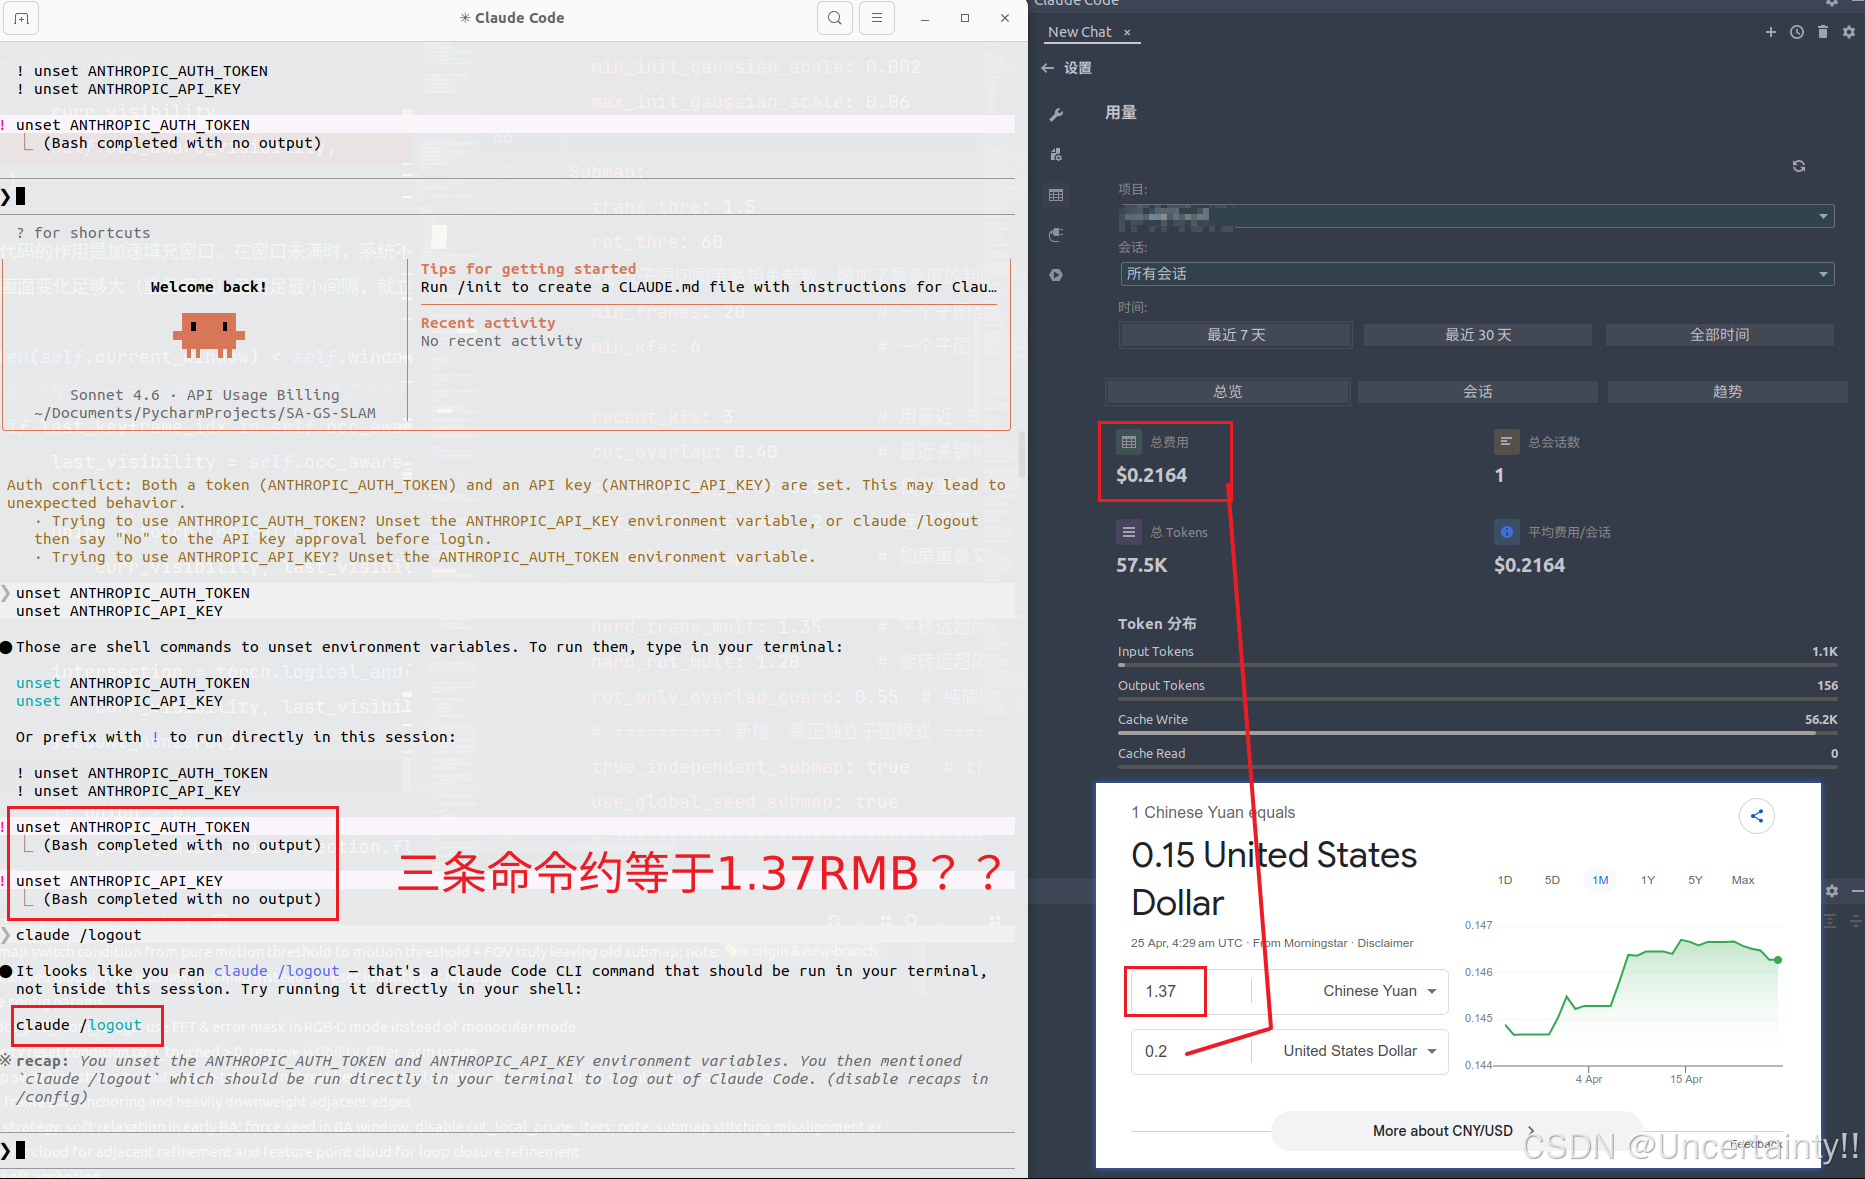Click the Output Tokens progress bar
Viewport: 1865px width, 1179px height.
coord(1477,698)
